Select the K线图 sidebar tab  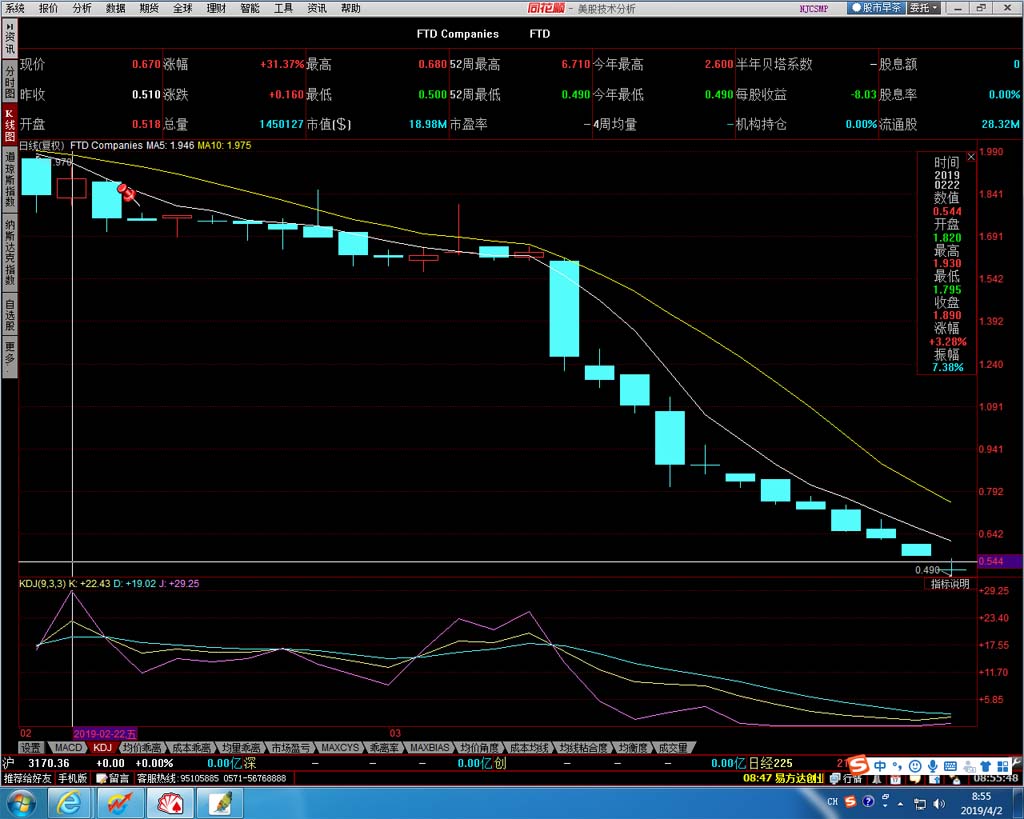pyautogui.click(x=9, y=125)
